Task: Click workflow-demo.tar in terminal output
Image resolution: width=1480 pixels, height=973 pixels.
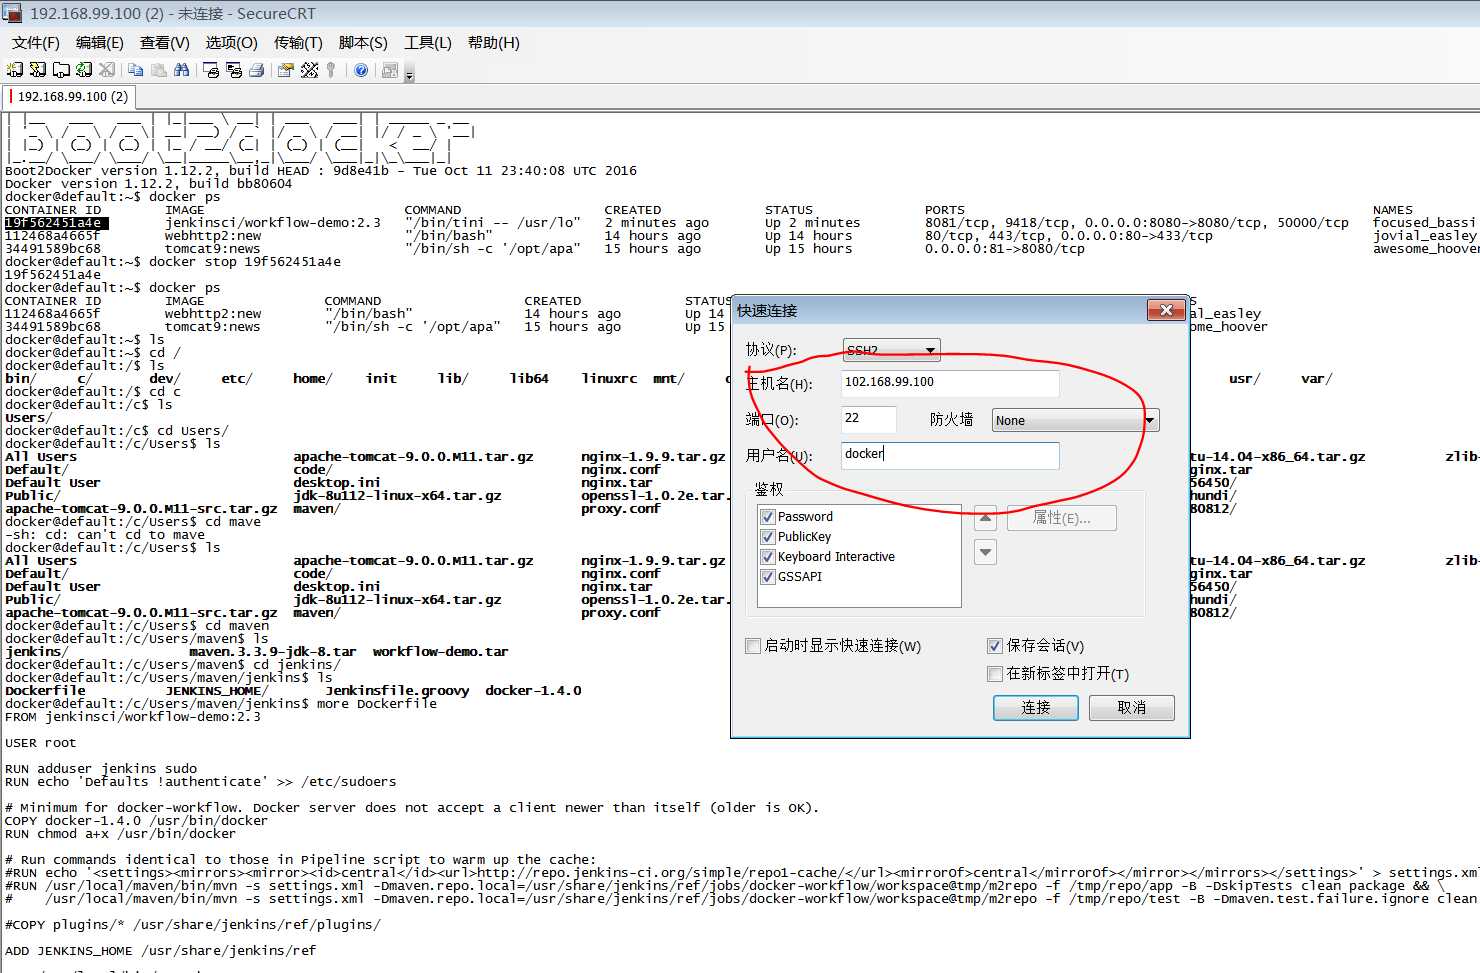Action: pos(441,652)
